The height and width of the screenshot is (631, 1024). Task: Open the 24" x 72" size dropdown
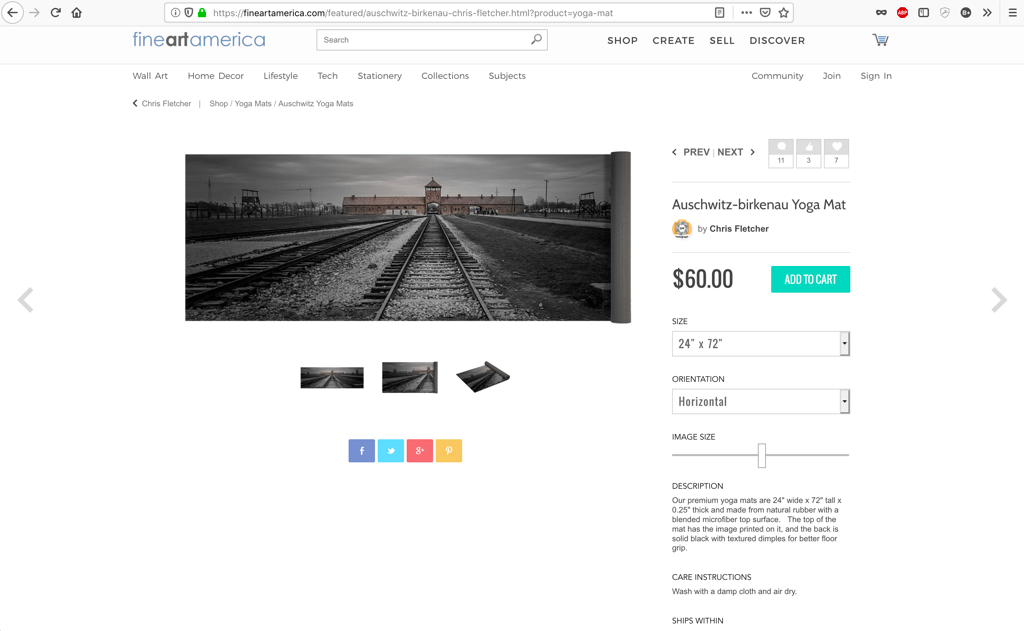(761, 344)
